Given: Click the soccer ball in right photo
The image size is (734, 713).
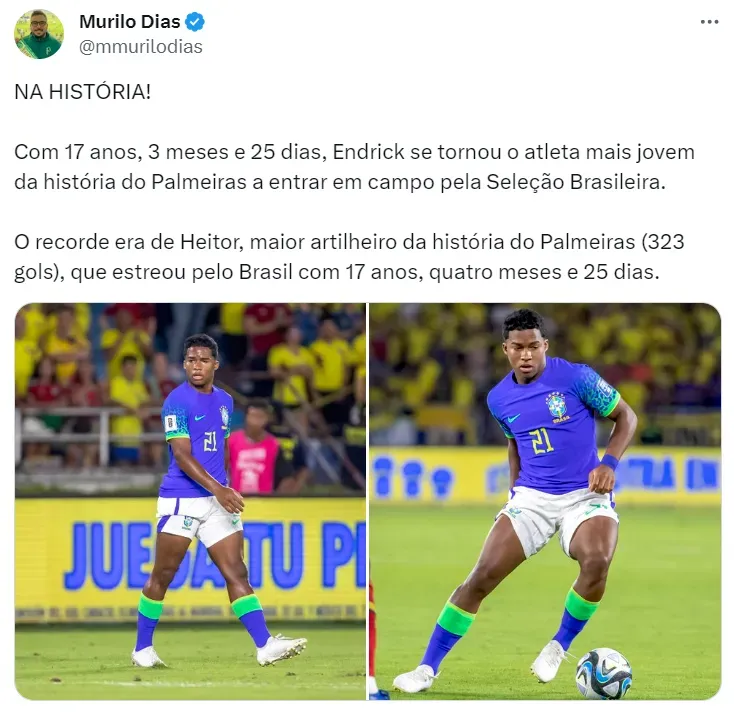Looking at the screenshot, I should 603,673.
